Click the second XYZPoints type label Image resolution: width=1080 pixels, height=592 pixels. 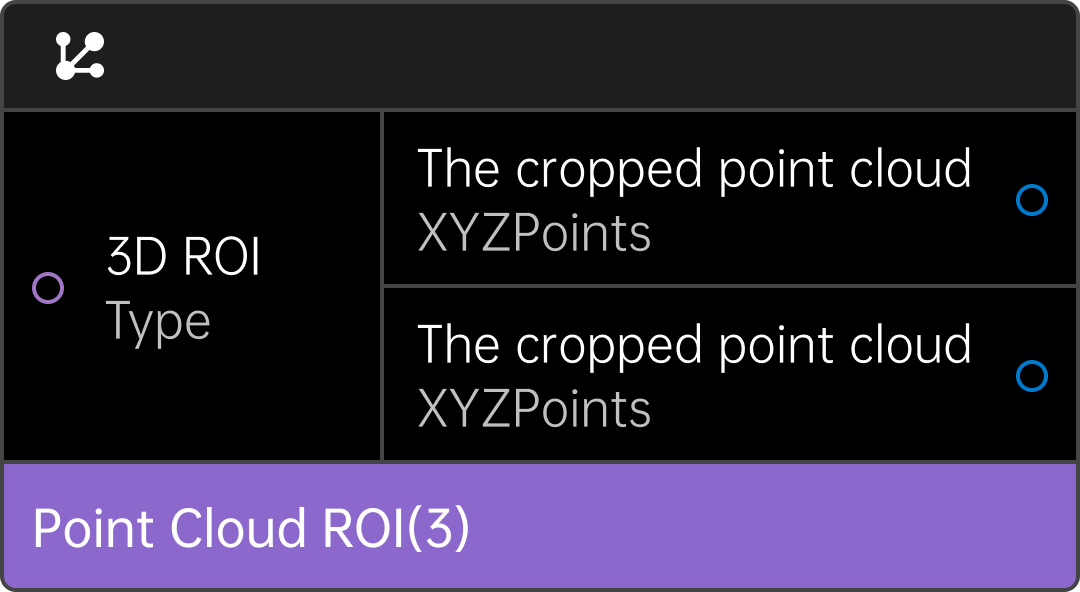coord(534,409)
